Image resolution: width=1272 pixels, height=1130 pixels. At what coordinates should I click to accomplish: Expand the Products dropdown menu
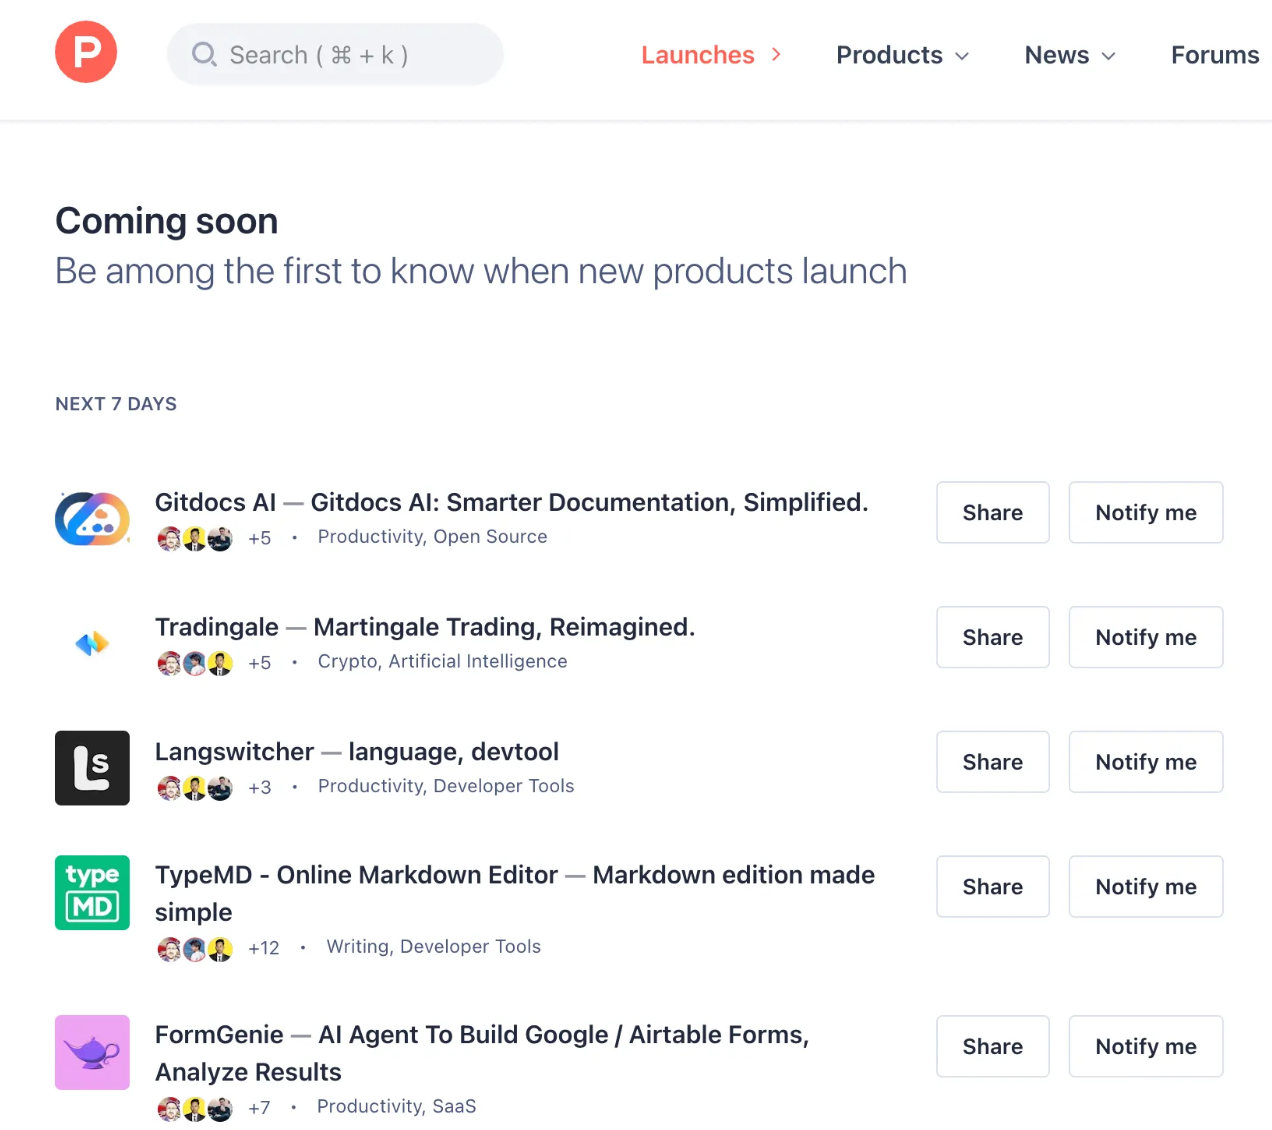click(x=902, y=55)
